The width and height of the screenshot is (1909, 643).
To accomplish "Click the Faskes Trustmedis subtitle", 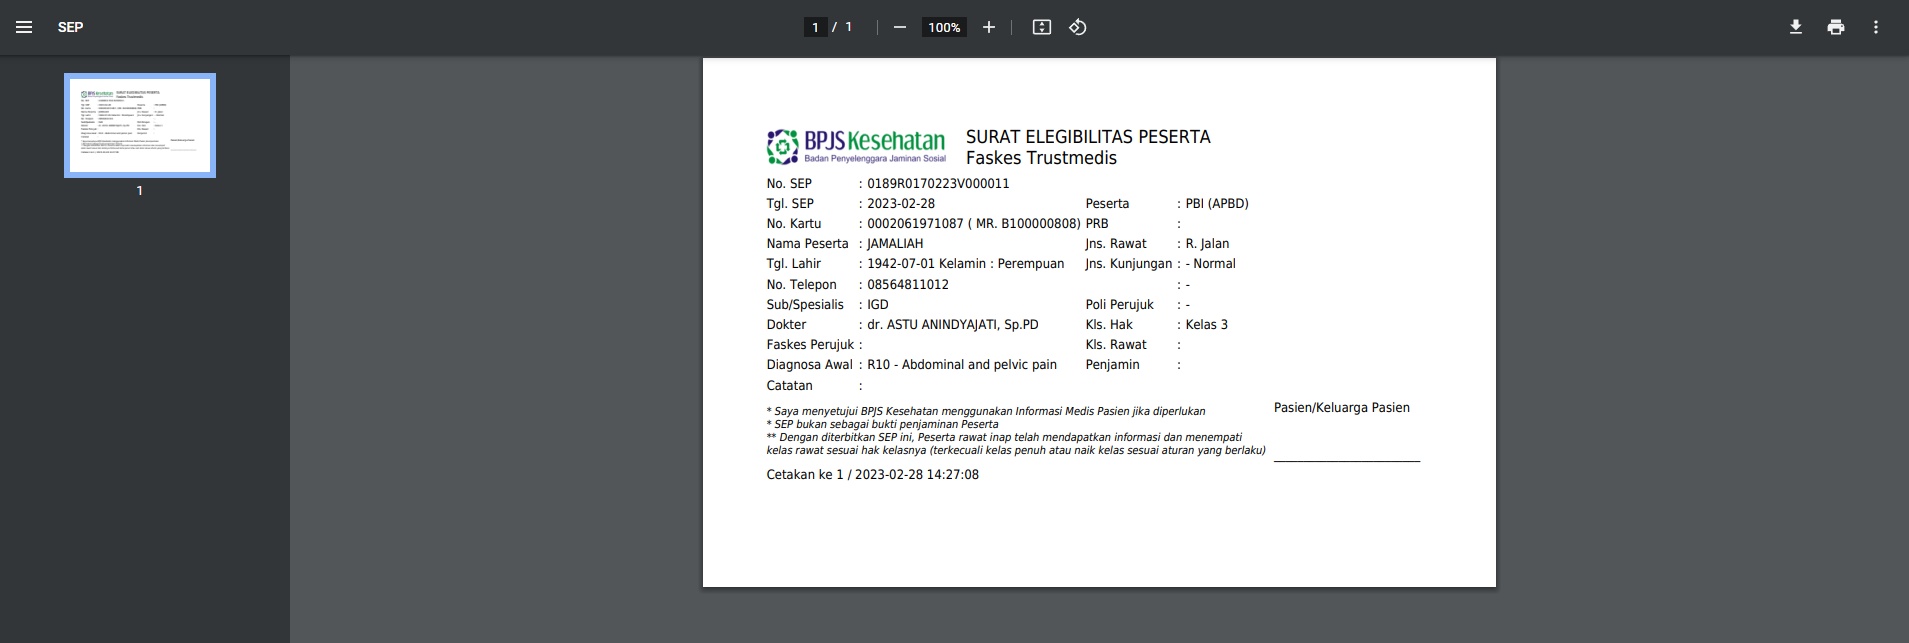I will [1041, 158].
